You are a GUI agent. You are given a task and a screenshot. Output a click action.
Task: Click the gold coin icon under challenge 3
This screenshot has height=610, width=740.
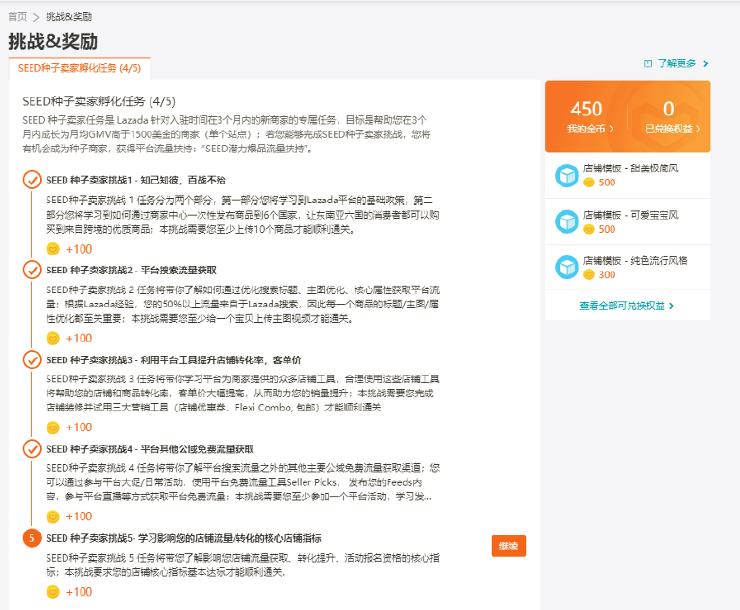53,427
